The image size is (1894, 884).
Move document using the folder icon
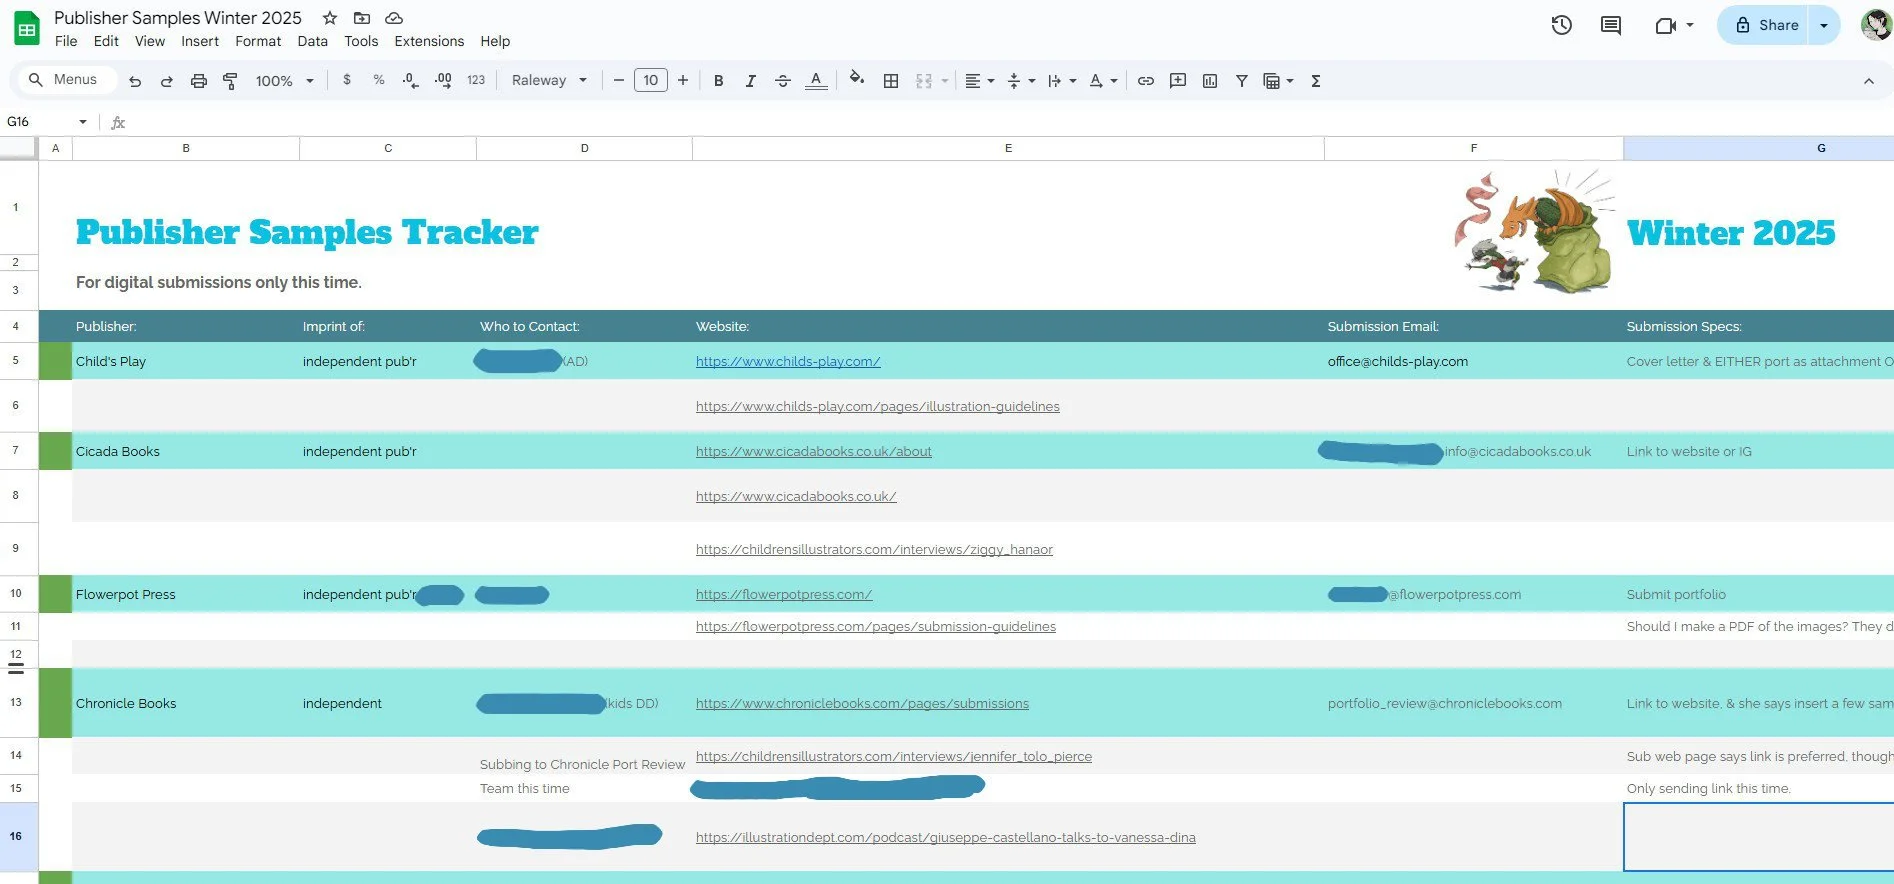pos(362,18)
